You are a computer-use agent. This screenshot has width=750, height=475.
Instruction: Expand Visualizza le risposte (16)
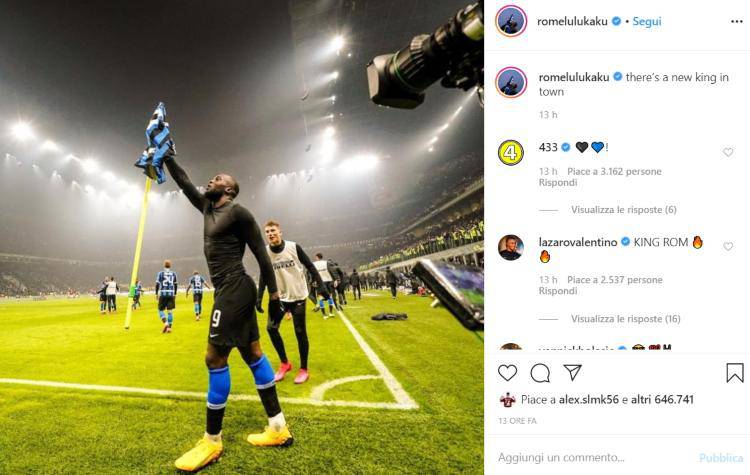click(x=626, y=319)
